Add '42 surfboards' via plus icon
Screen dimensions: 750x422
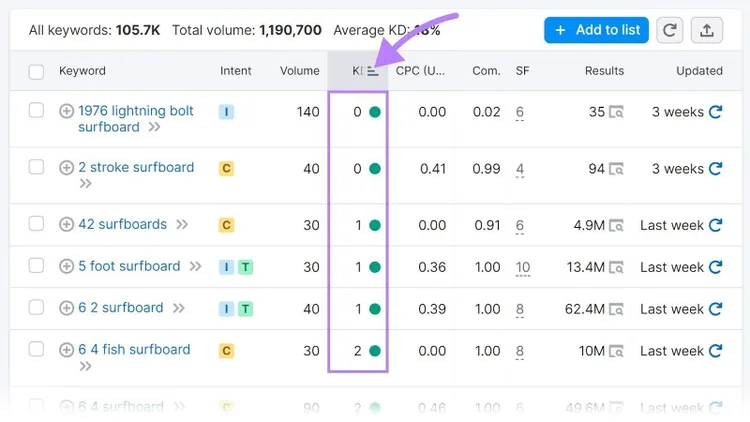[x=66, y=224]
